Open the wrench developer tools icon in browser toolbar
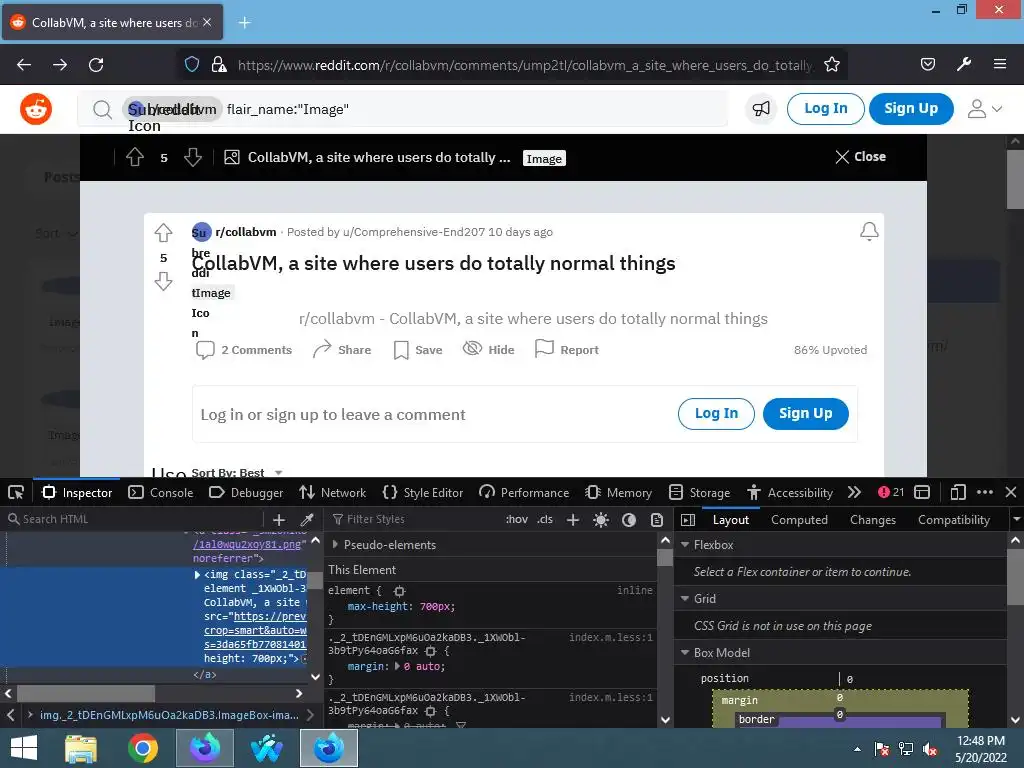This screenshot has width=1024, height=768. pyautogui.click(x=963, y=64)
